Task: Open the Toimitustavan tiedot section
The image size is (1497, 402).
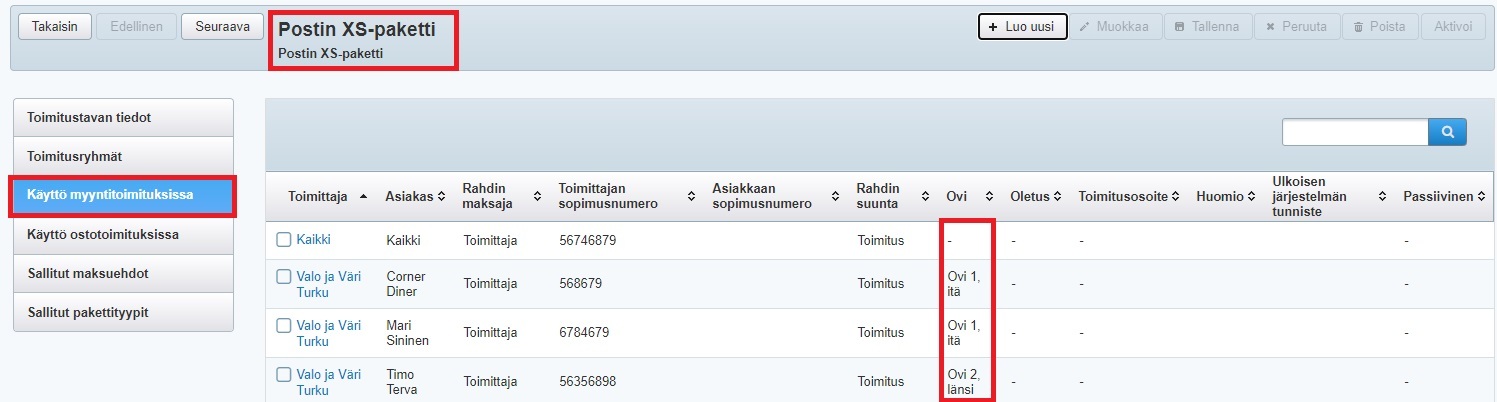Action: click(122, 117)
